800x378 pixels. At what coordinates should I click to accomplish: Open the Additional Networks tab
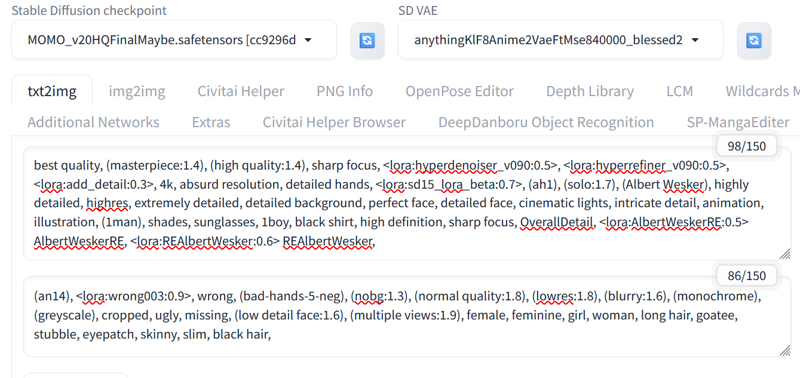pos(93,122)
